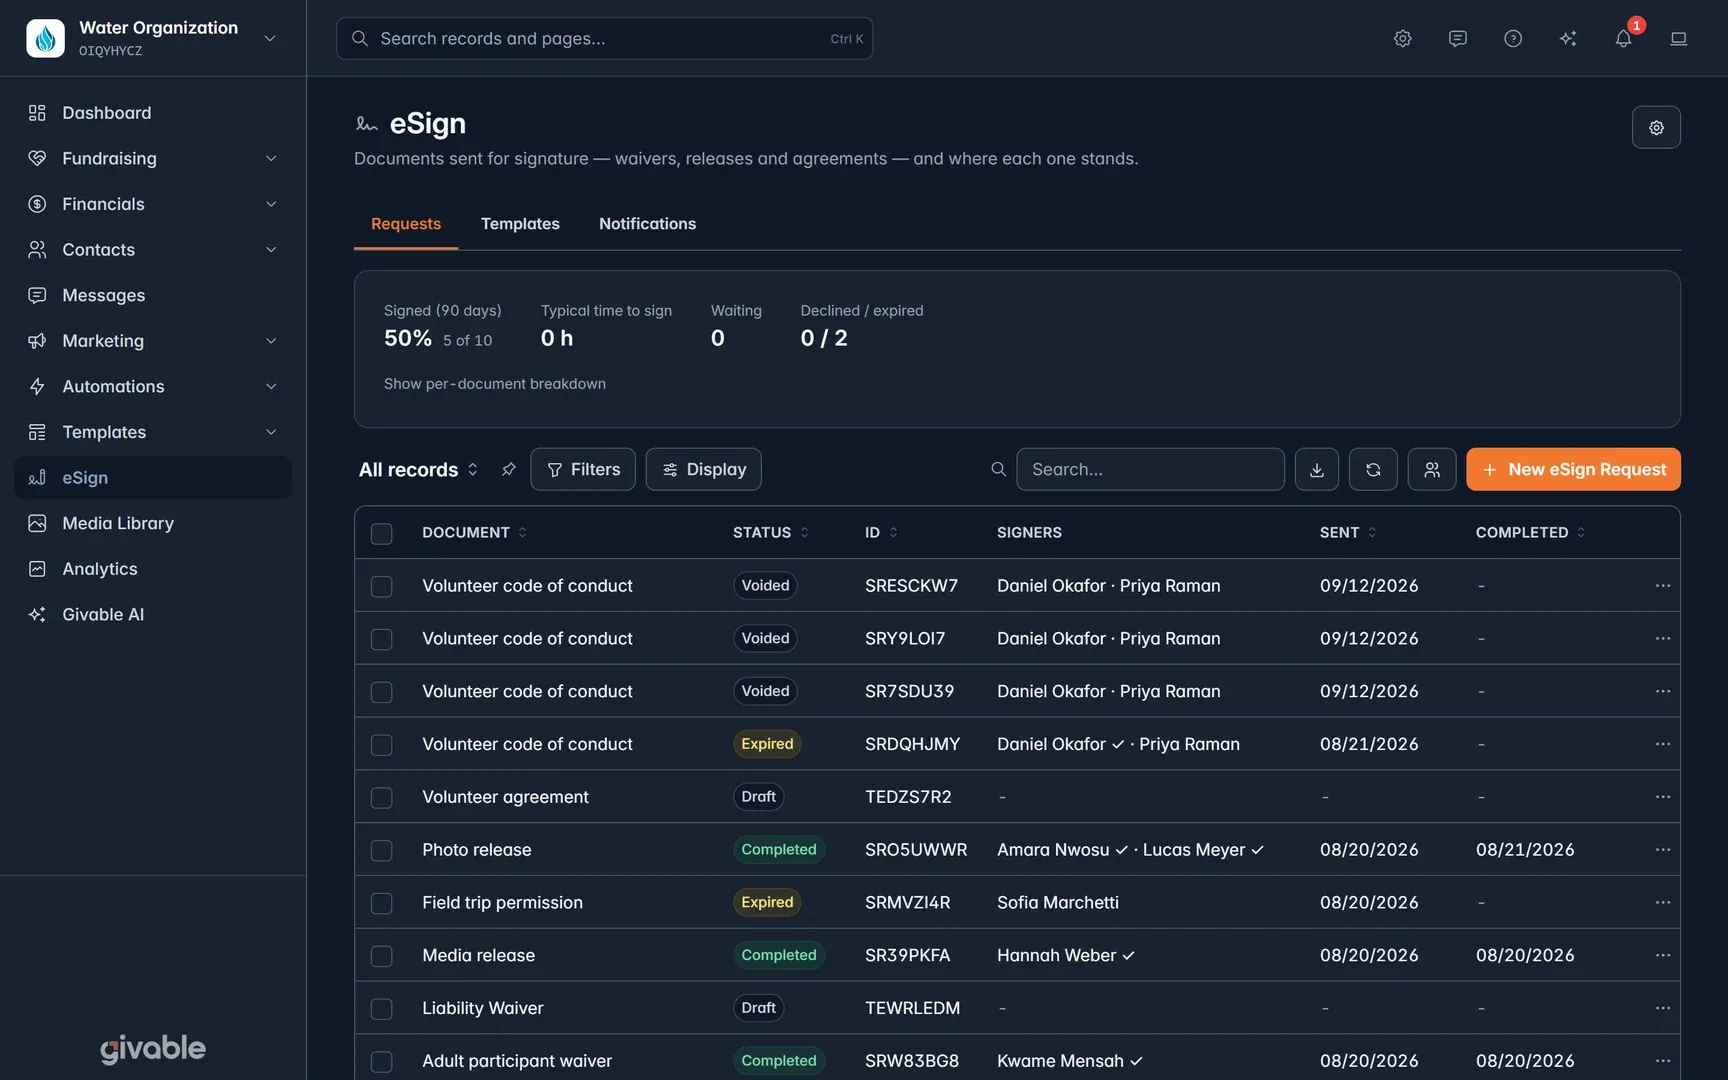This screenshot has width=1728, height=1080.
Task: Expand the Fundraising sidebar menu
Action: coord(153,158)
